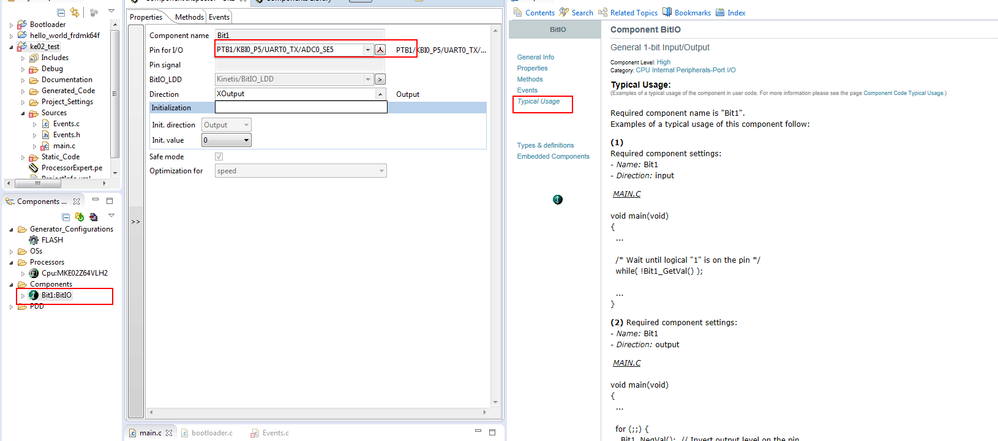
Task: Select Events.c source file
Action: click(66, 124)
